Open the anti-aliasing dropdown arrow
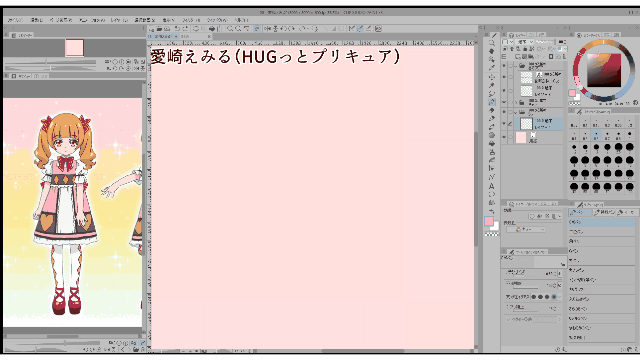This screenshot has width=640, height=360. point(559,297)
